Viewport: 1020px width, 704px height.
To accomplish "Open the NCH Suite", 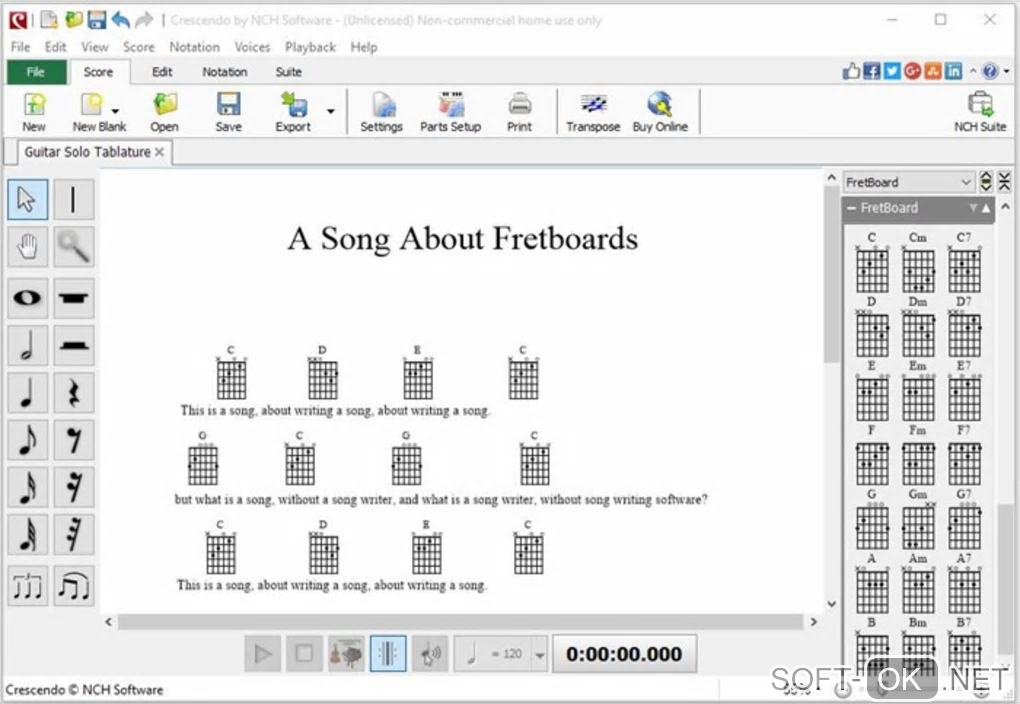I will coord(980,112).
